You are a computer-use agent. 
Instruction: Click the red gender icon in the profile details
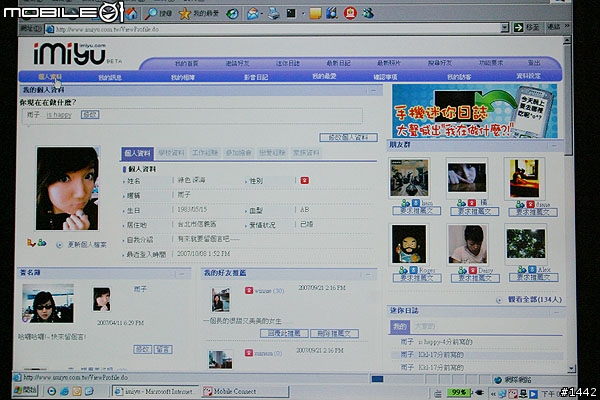305,180
